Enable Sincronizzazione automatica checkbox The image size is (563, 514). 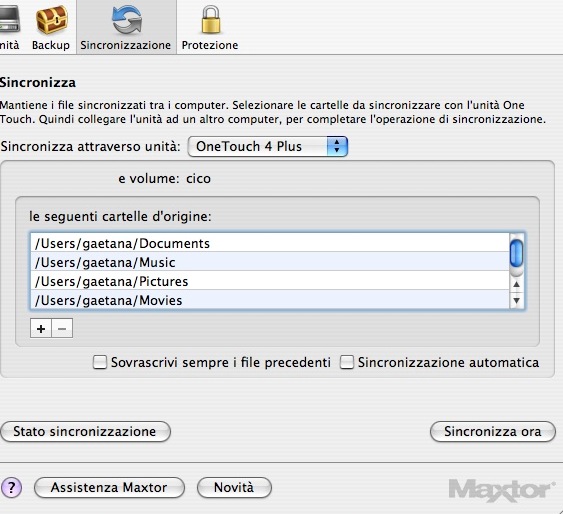pos(346,362)
